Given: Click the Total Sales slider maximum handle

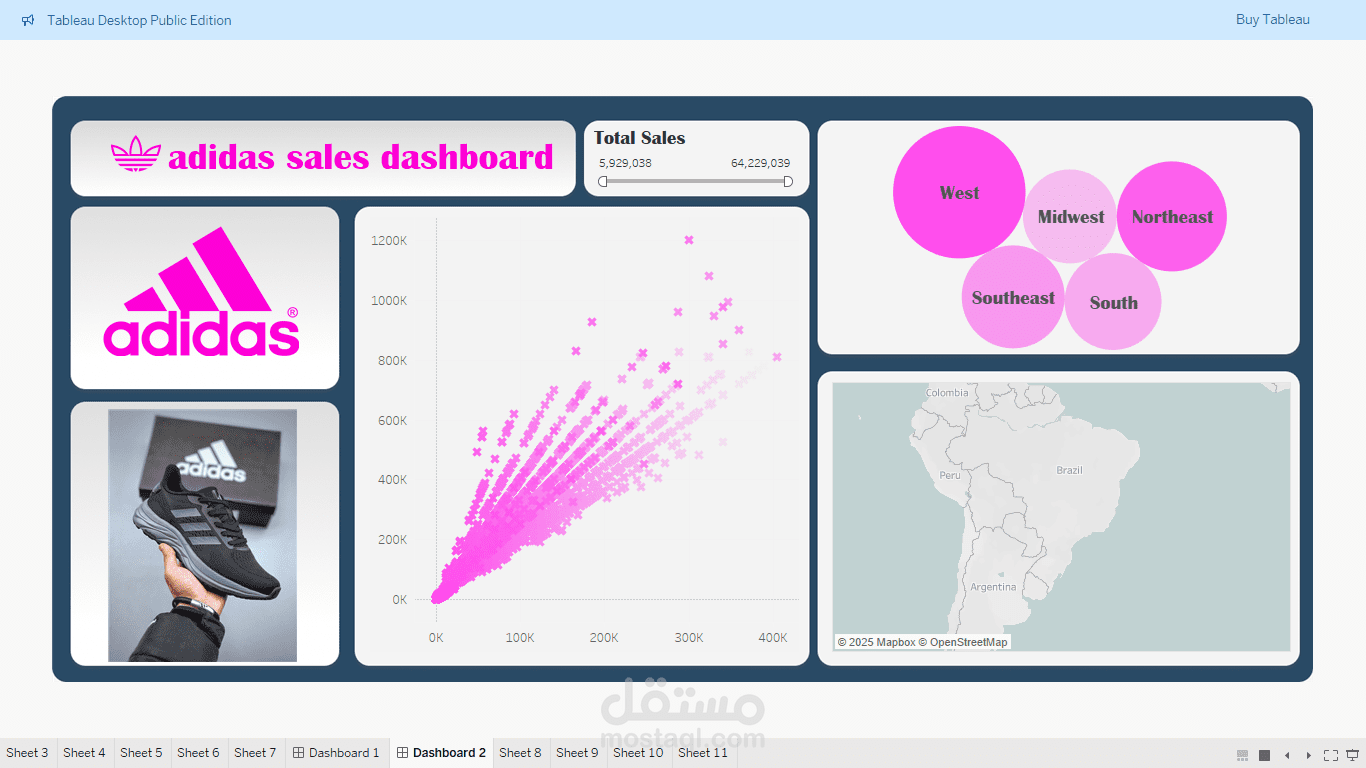Looking at the screenshot, I should pyautogui.click(x=788, y=181).
